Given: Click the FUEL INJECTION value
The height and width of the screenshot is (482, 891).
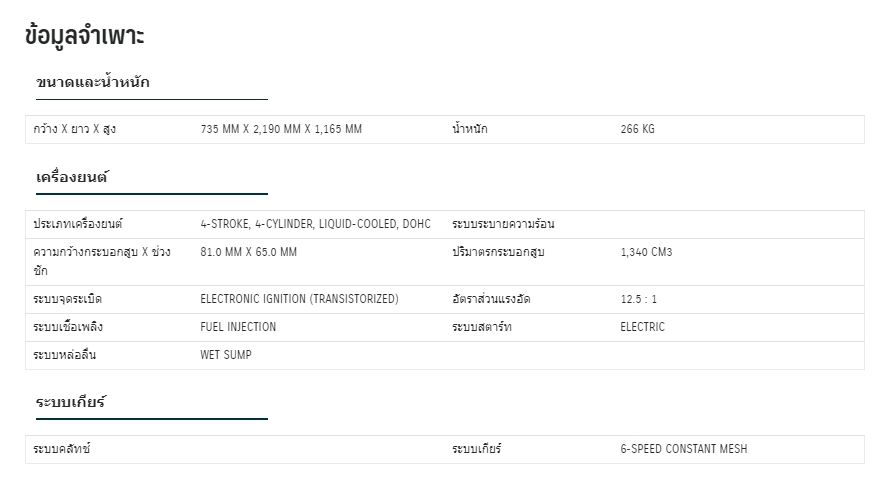Looking at the screenshot, I should pos(238,327).
